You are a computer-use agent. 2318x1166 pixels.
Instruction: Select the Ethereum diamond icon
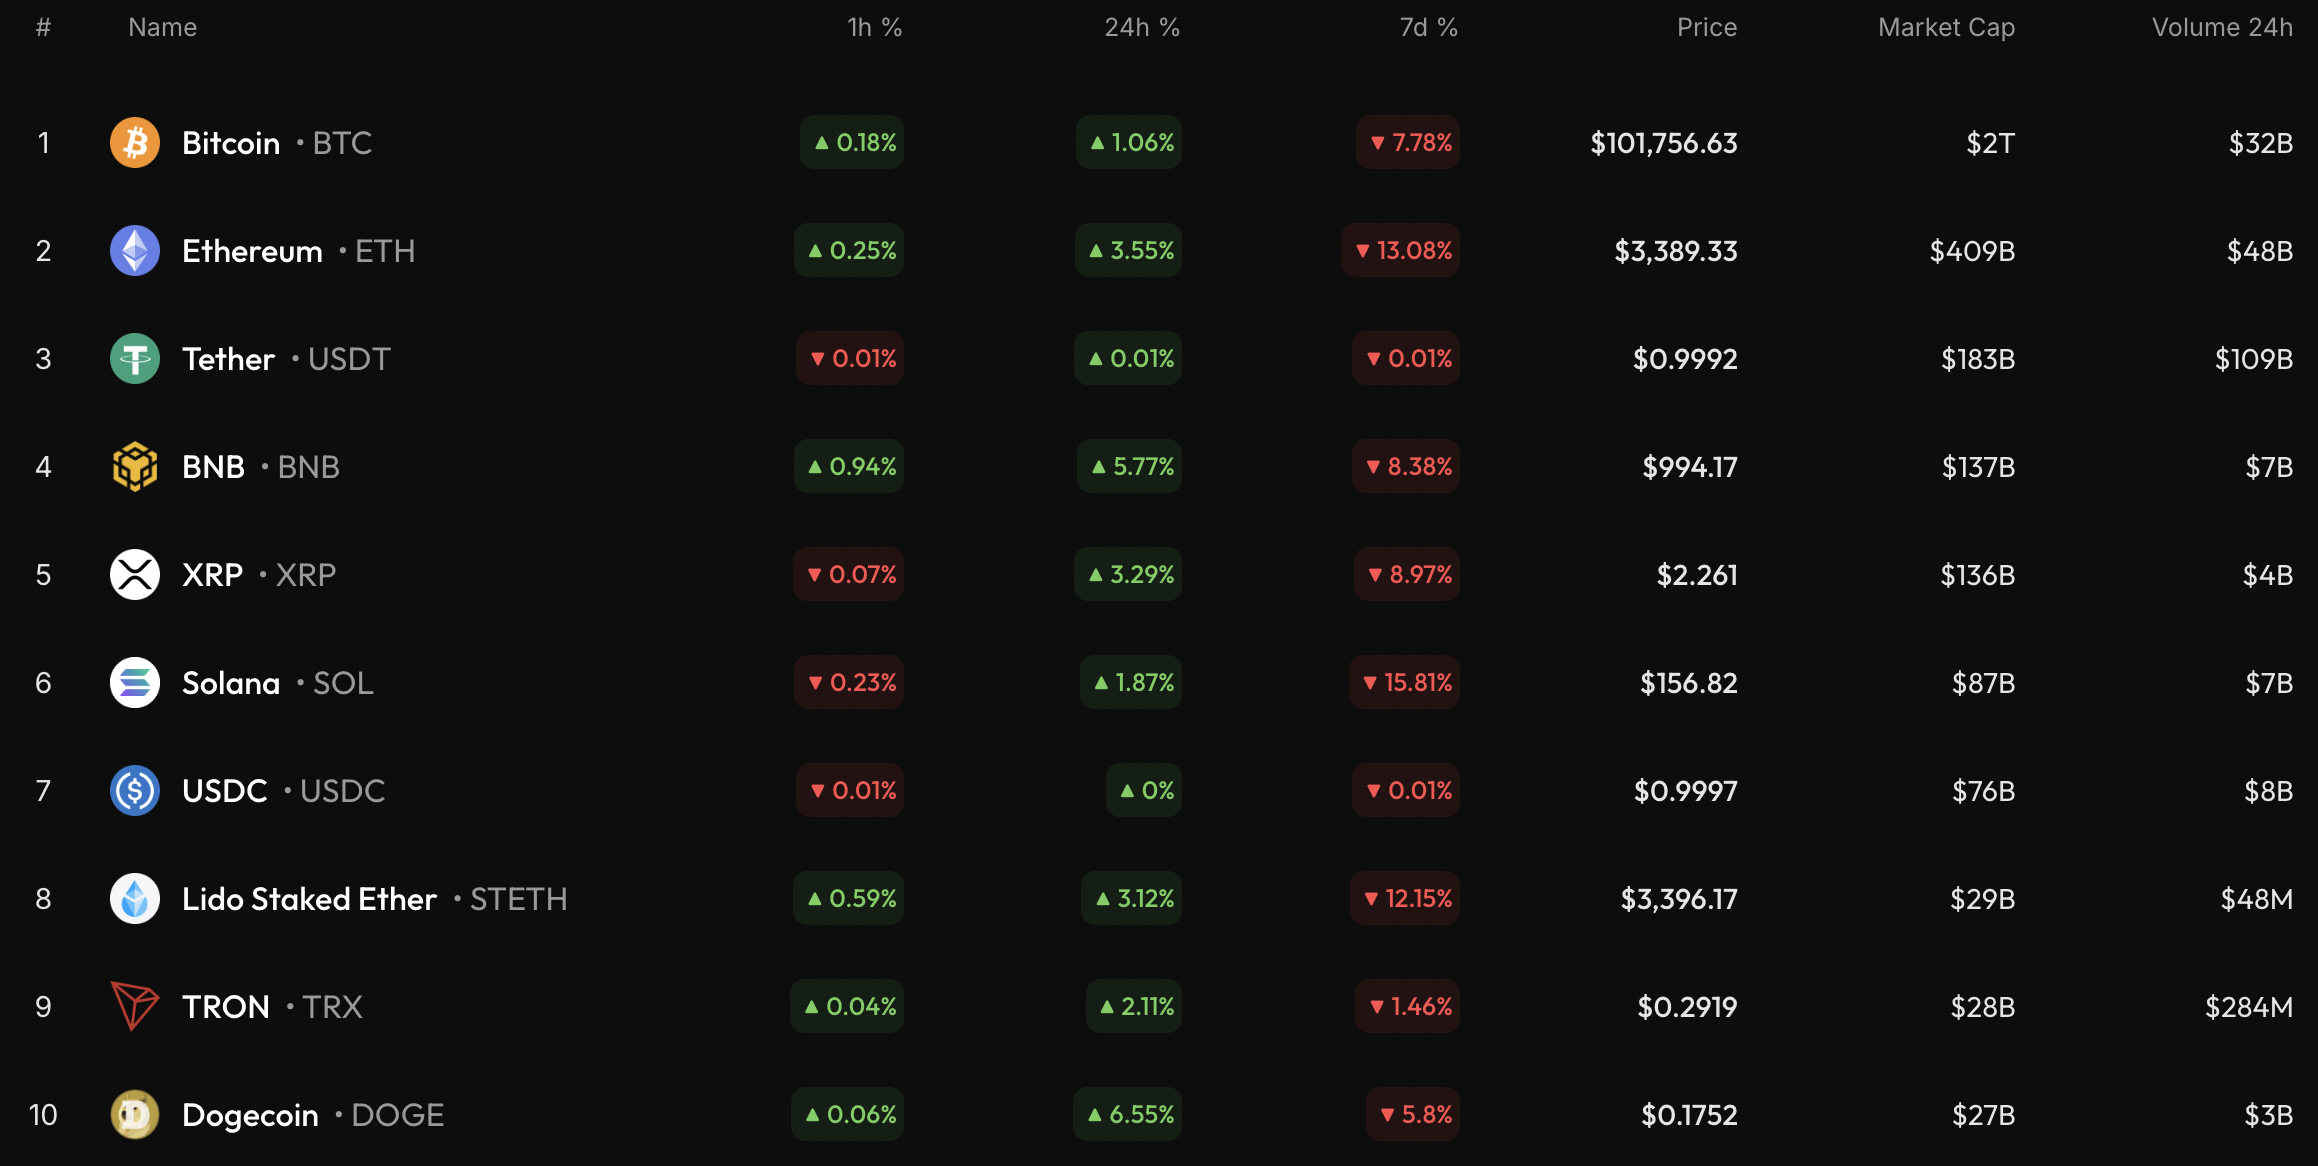tap(134, 250)
